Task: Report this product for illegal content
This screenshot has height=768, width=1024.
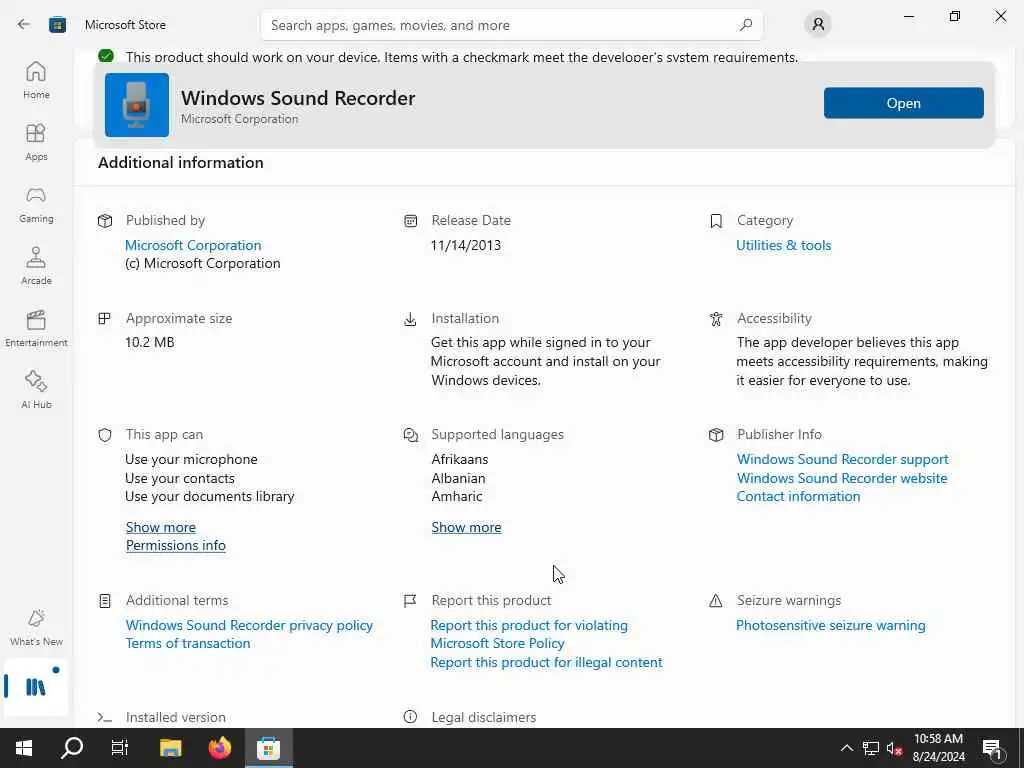Action: tap(546, 662)
